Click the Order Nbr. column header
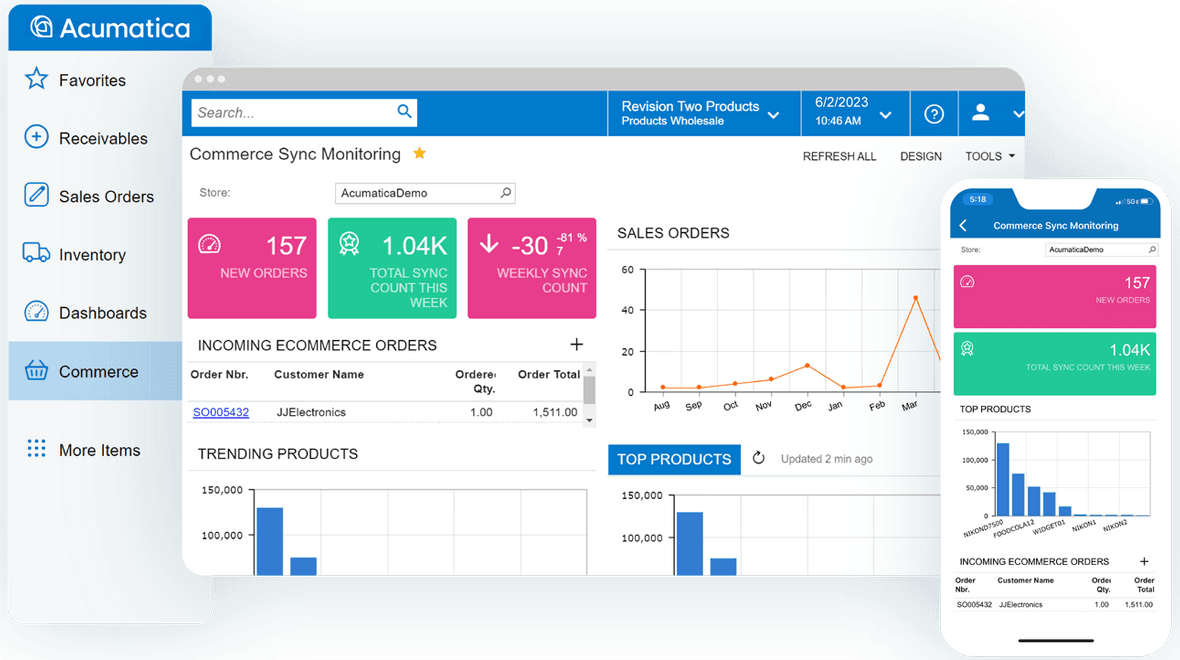 coord(219,374)
